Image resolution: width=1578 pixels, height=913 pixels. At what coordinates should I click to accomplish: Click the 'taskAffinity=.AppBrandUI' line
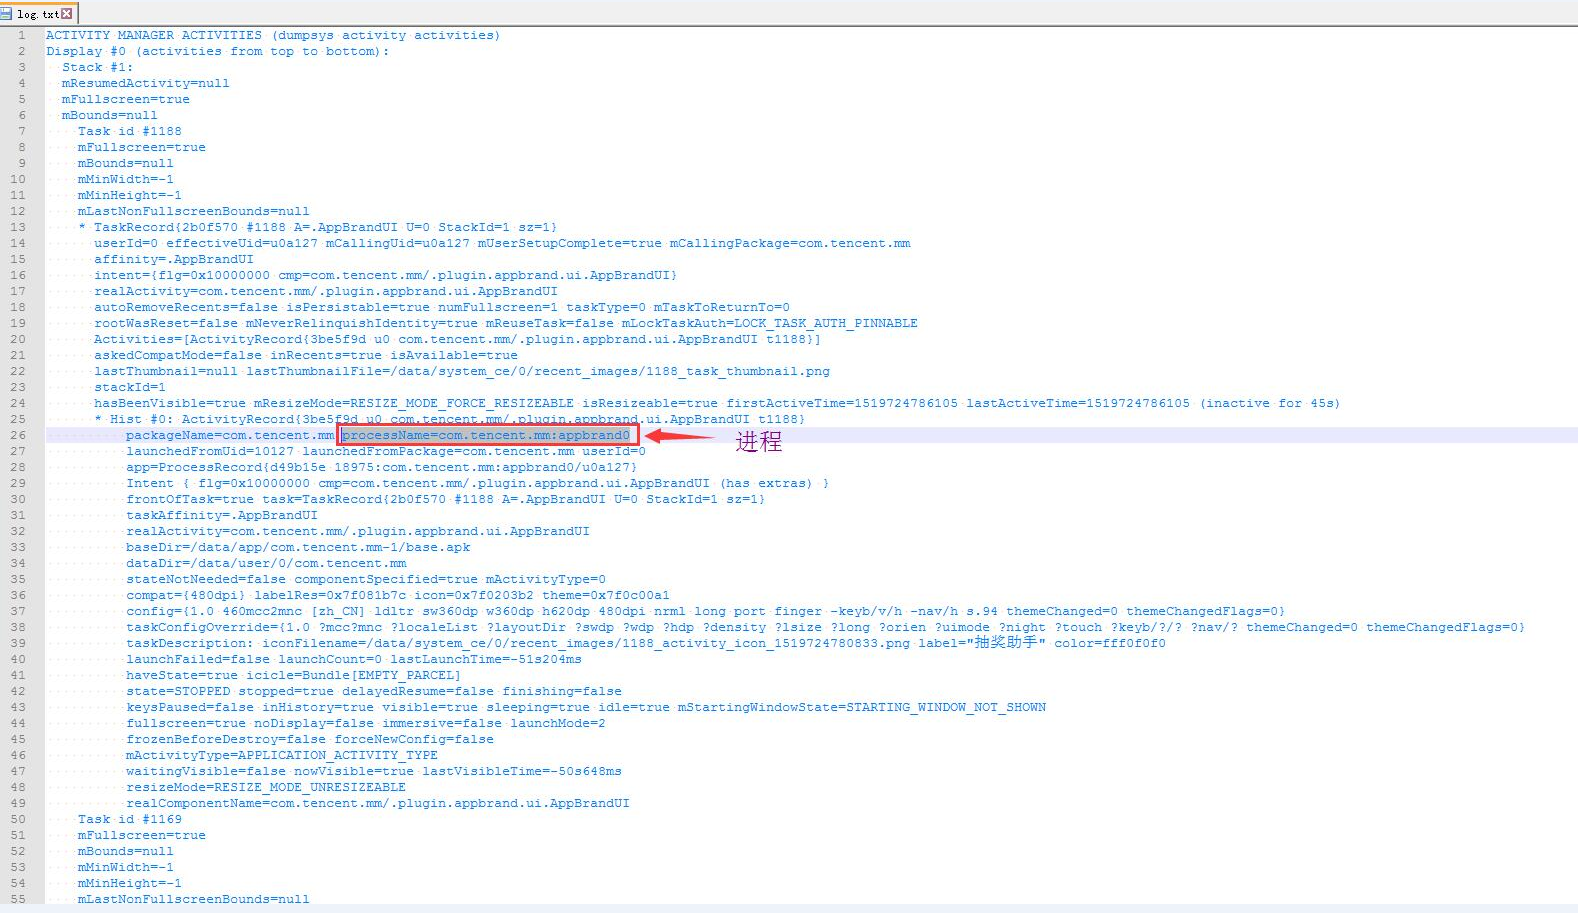pyautogui.click(x=222, y=515)
